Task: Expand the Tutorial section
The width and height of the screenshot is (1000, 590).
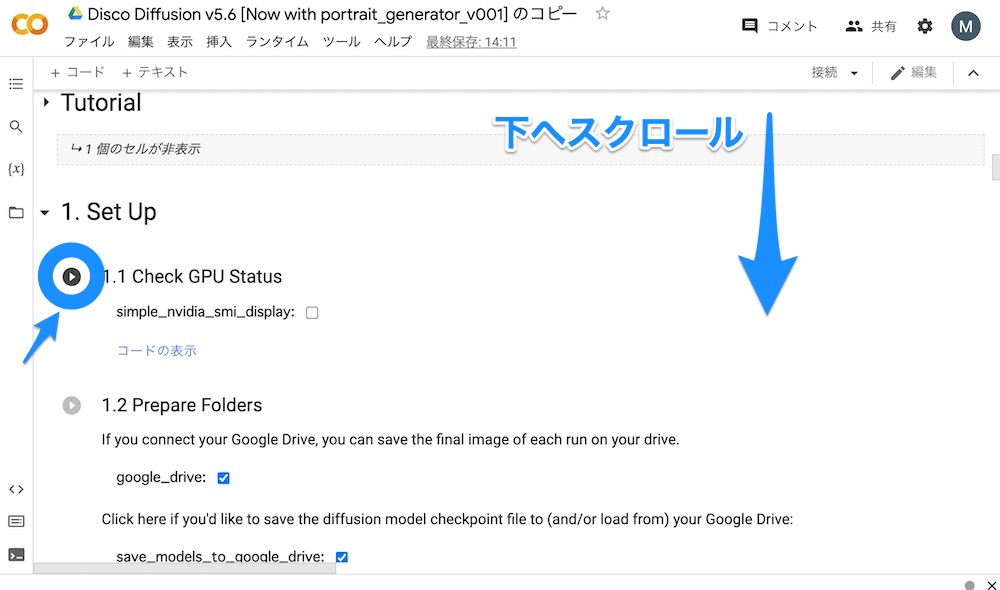Action: tap(46, 102)
